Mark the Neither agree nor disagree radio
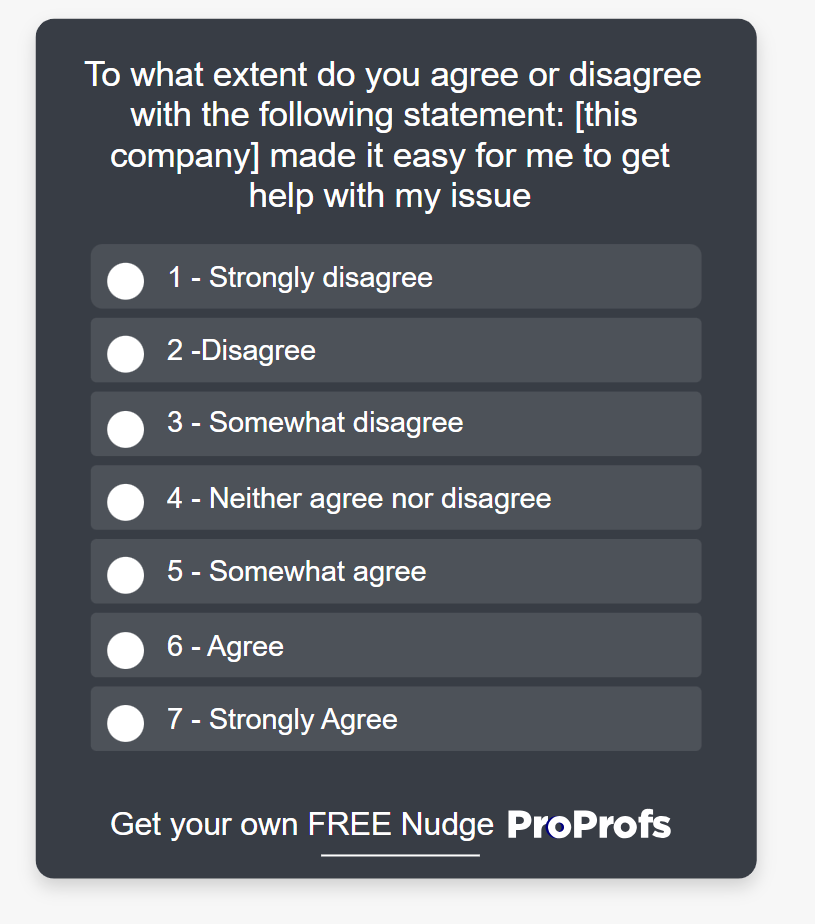This screenshot has height=924, width=815. point(125,501)
